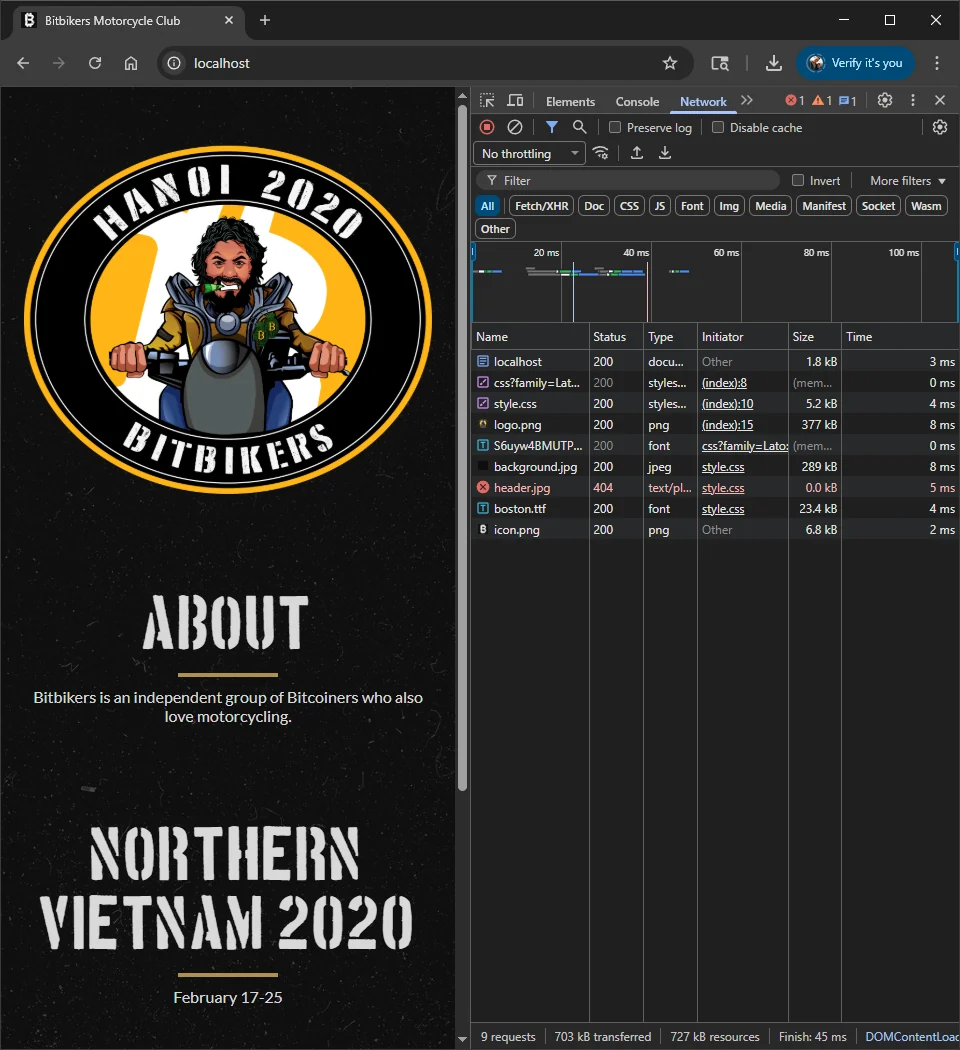960x1050 pixels.
Task: Sort requests by Size column
Action: coord(815,337)
